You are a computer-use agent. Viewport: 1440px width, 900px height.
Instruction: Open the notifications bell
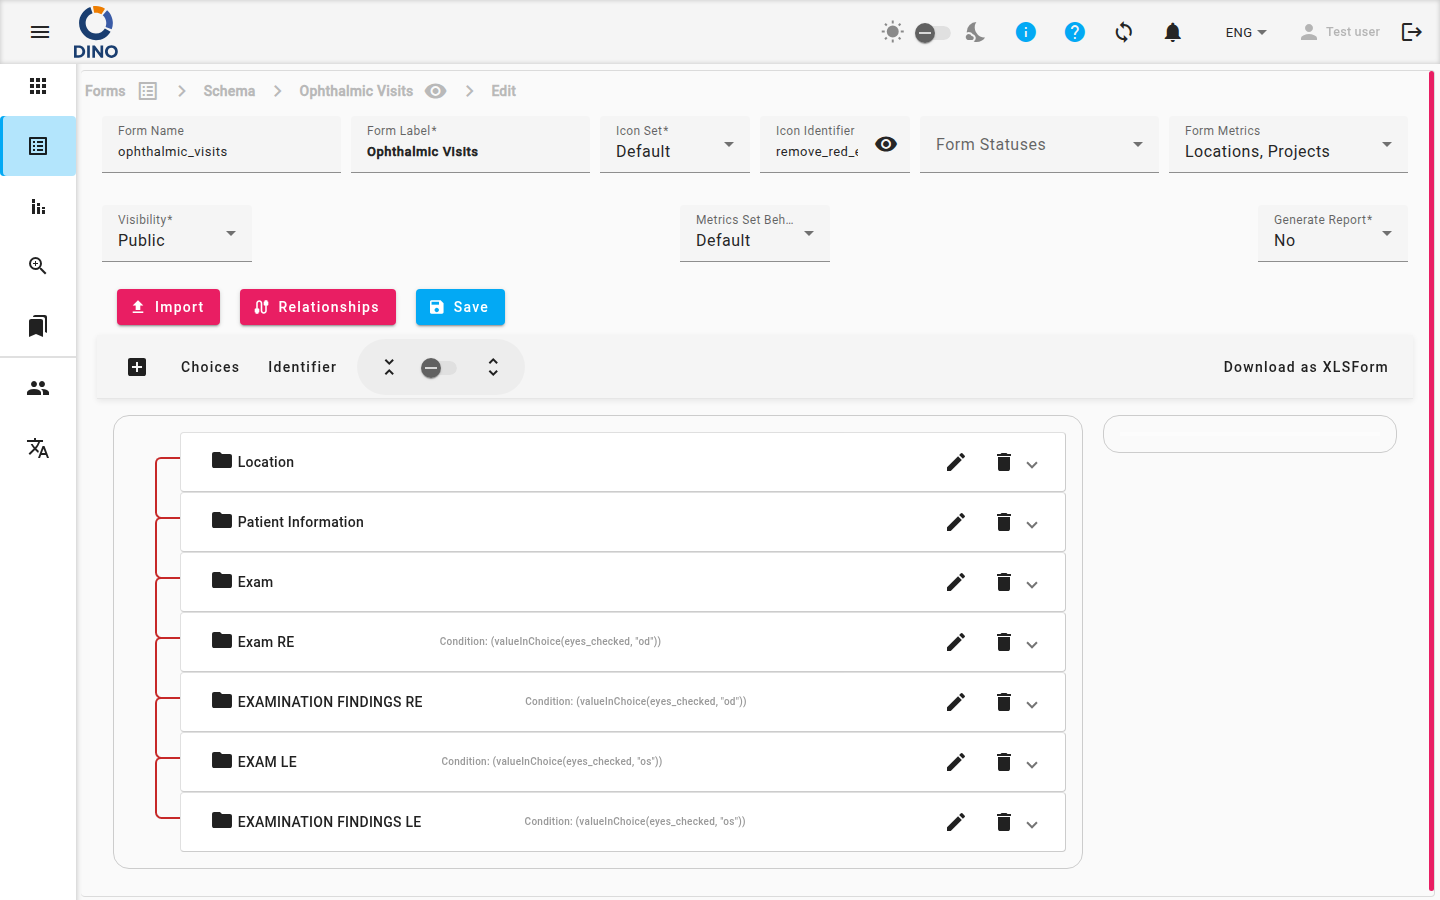pyautogui.click(x=1173, y=32)
